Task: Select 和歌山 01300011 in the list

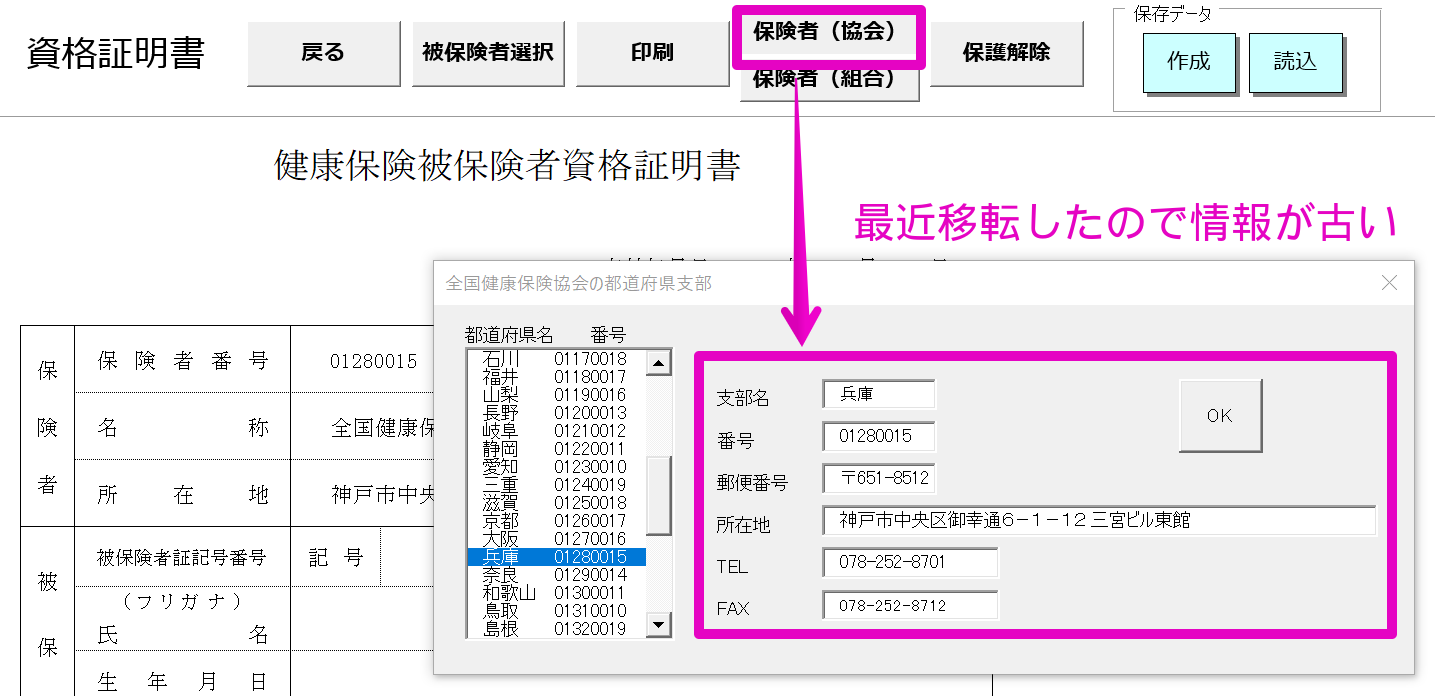Action: (x=556, y=592)
